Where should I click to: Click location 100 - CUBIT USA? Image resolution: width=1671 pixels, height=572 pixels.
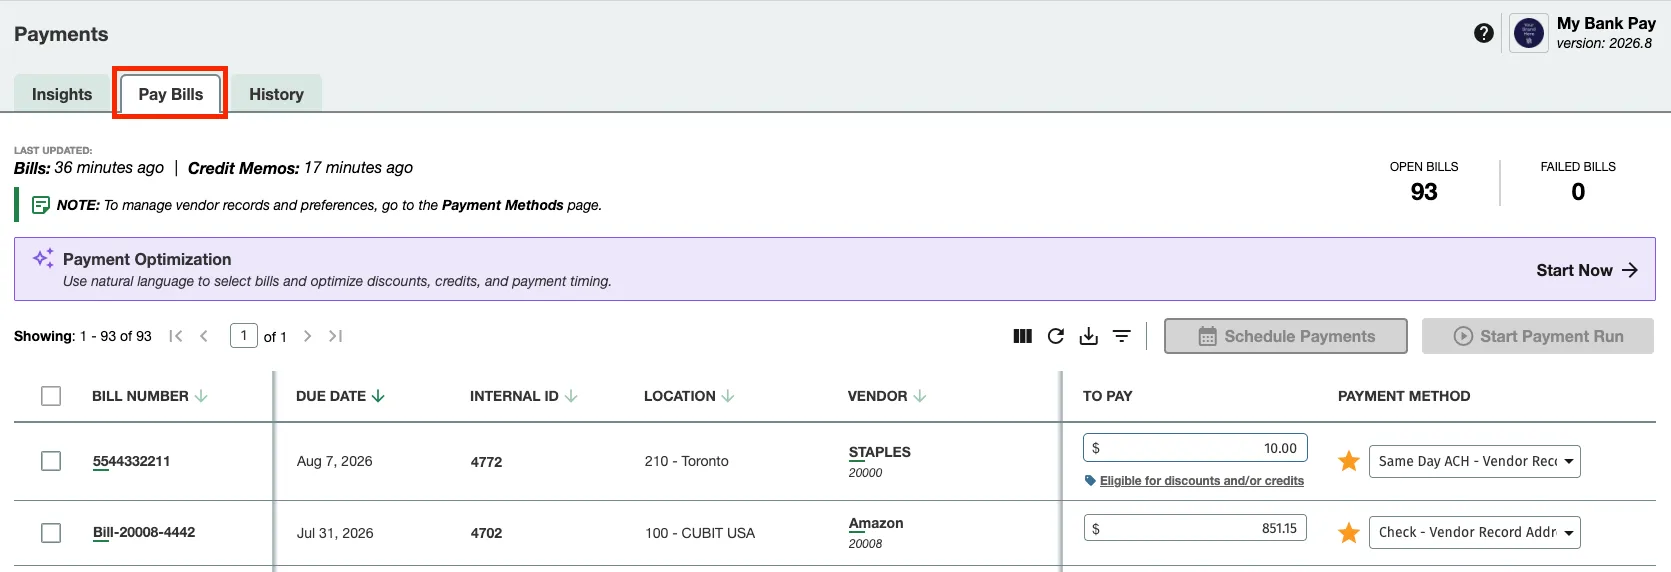click(700, 533)
